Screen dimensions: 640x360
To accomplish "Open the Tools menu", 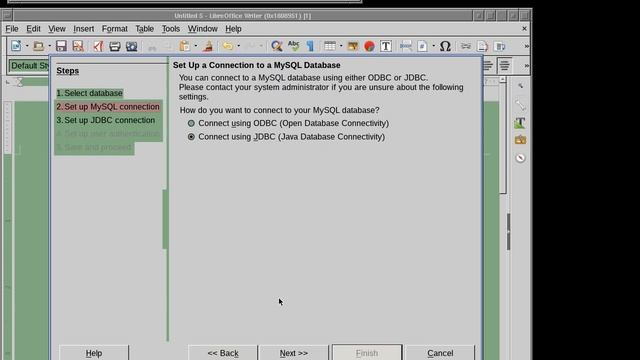I will coord(171,29).
